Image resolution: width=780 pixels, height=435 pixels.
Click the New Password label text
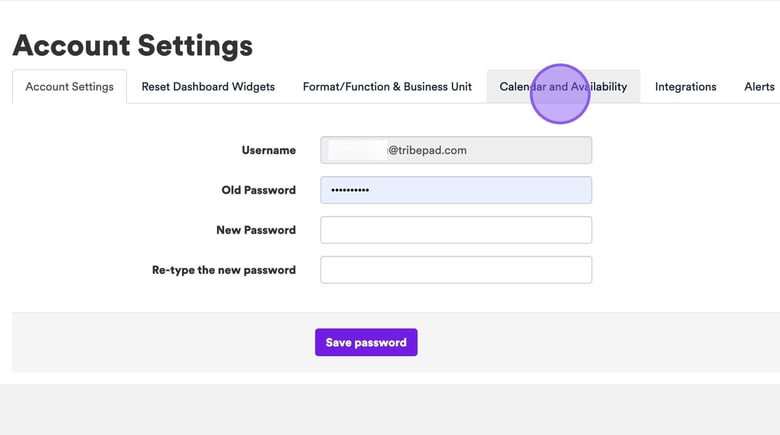pyautogui.click(x=256, y=230)
